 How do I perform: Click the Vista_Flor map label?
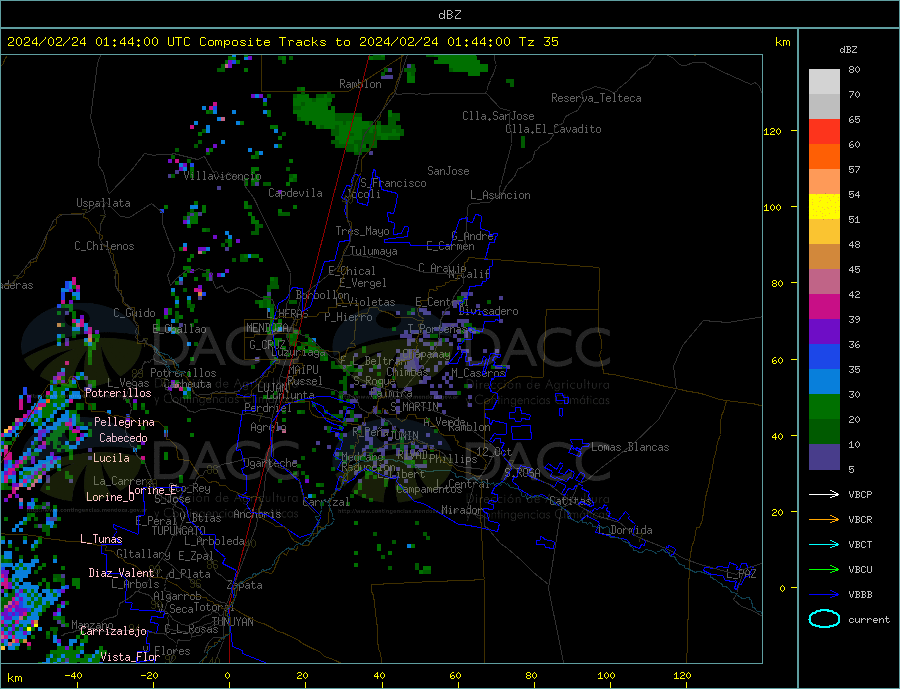pos(130,657)
